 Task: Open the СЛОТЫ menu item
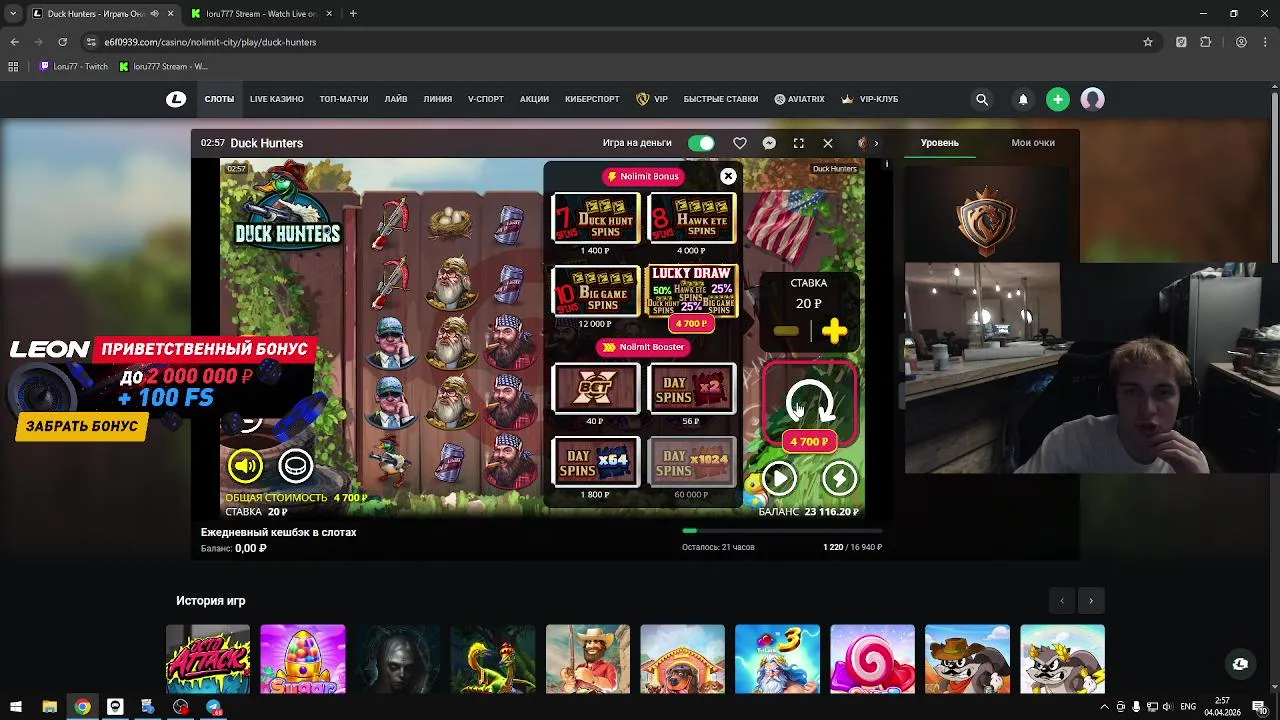(x=219, y=99)
